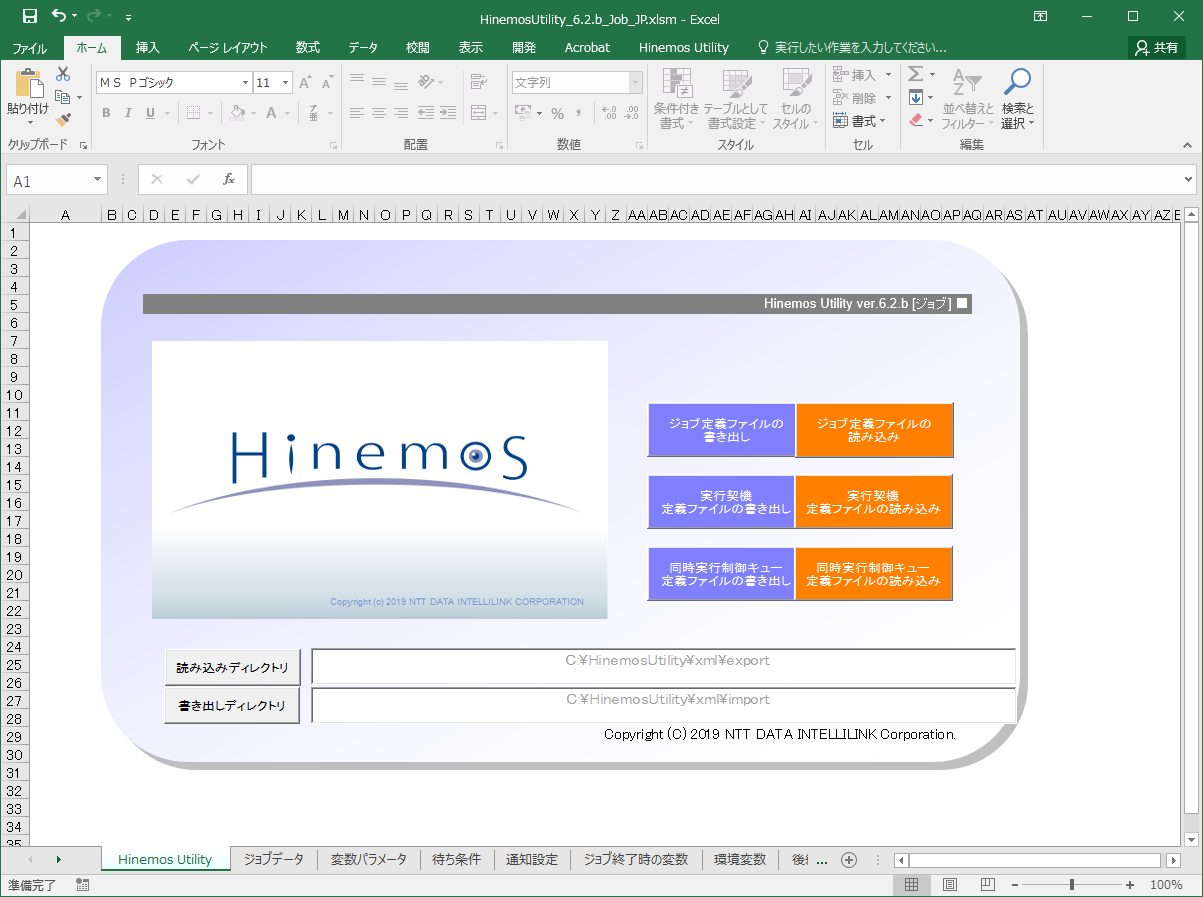This screenshot has width=1203, height=897.
Task: Open the ページ レイアウト ribbon tab
Action: coord(227,47)
